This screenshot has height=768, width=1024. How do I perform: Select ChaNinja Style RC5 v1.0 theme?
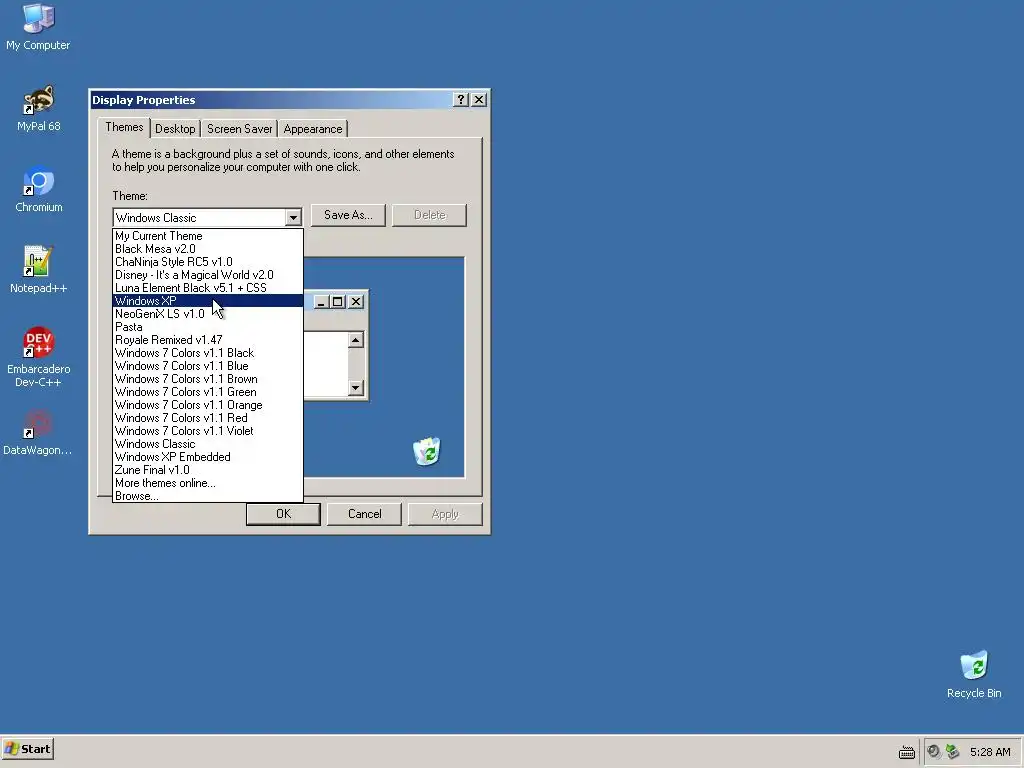tap(208, 262)
